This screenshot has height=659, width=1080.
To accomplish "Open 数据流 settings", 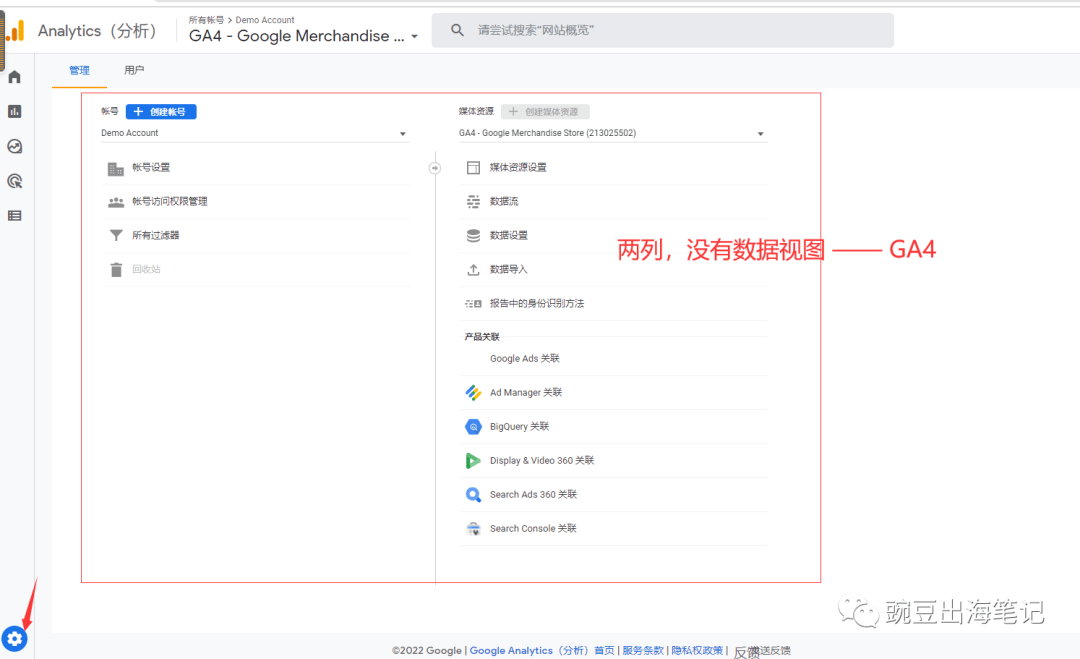I will (504, 202).
